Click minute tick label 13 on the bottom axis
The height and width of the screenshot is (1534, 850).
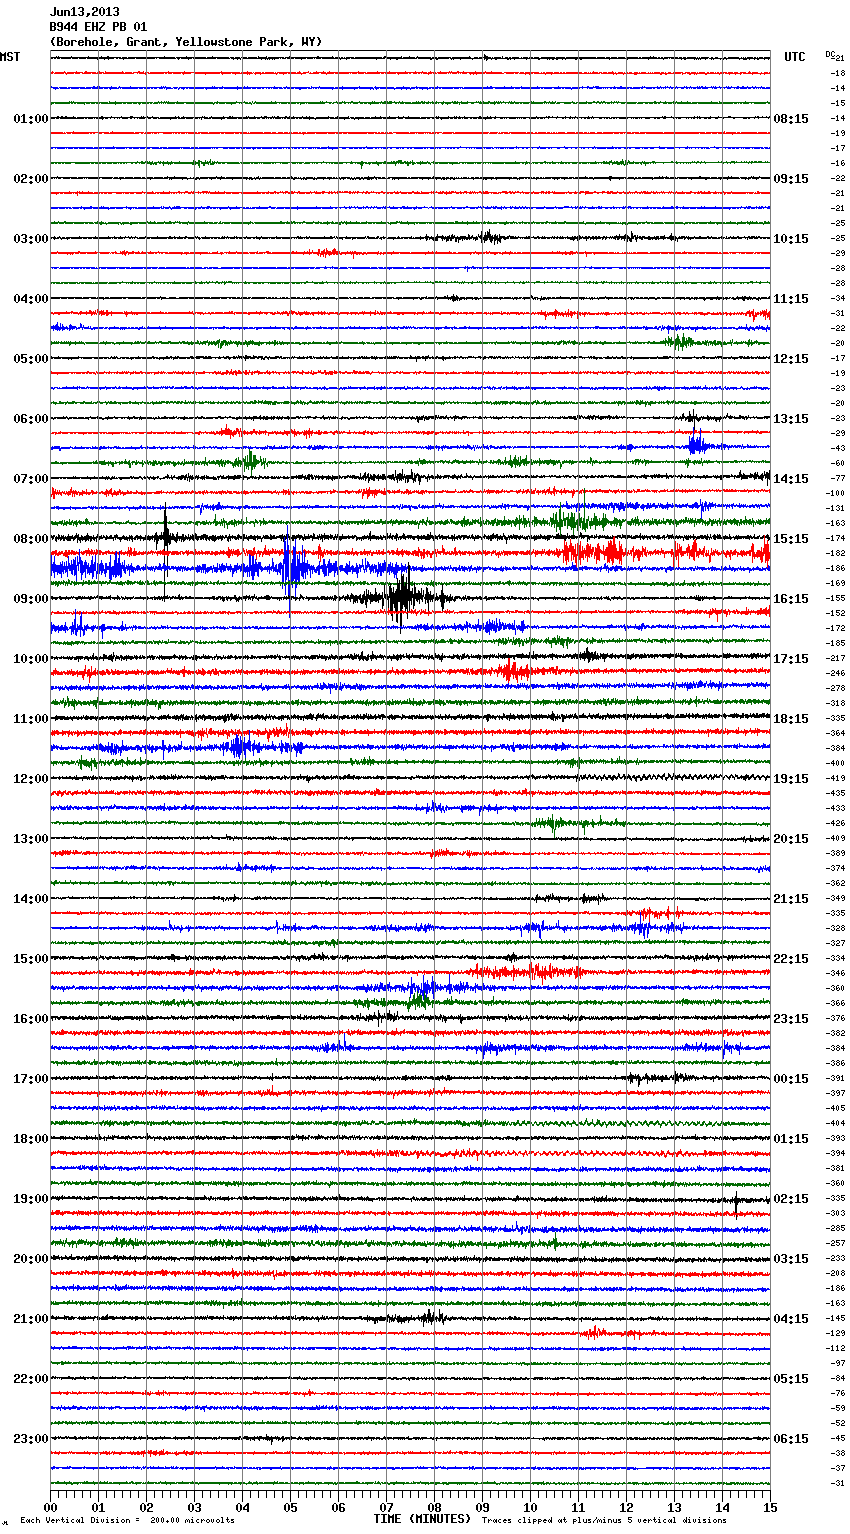click(675, 1507)
